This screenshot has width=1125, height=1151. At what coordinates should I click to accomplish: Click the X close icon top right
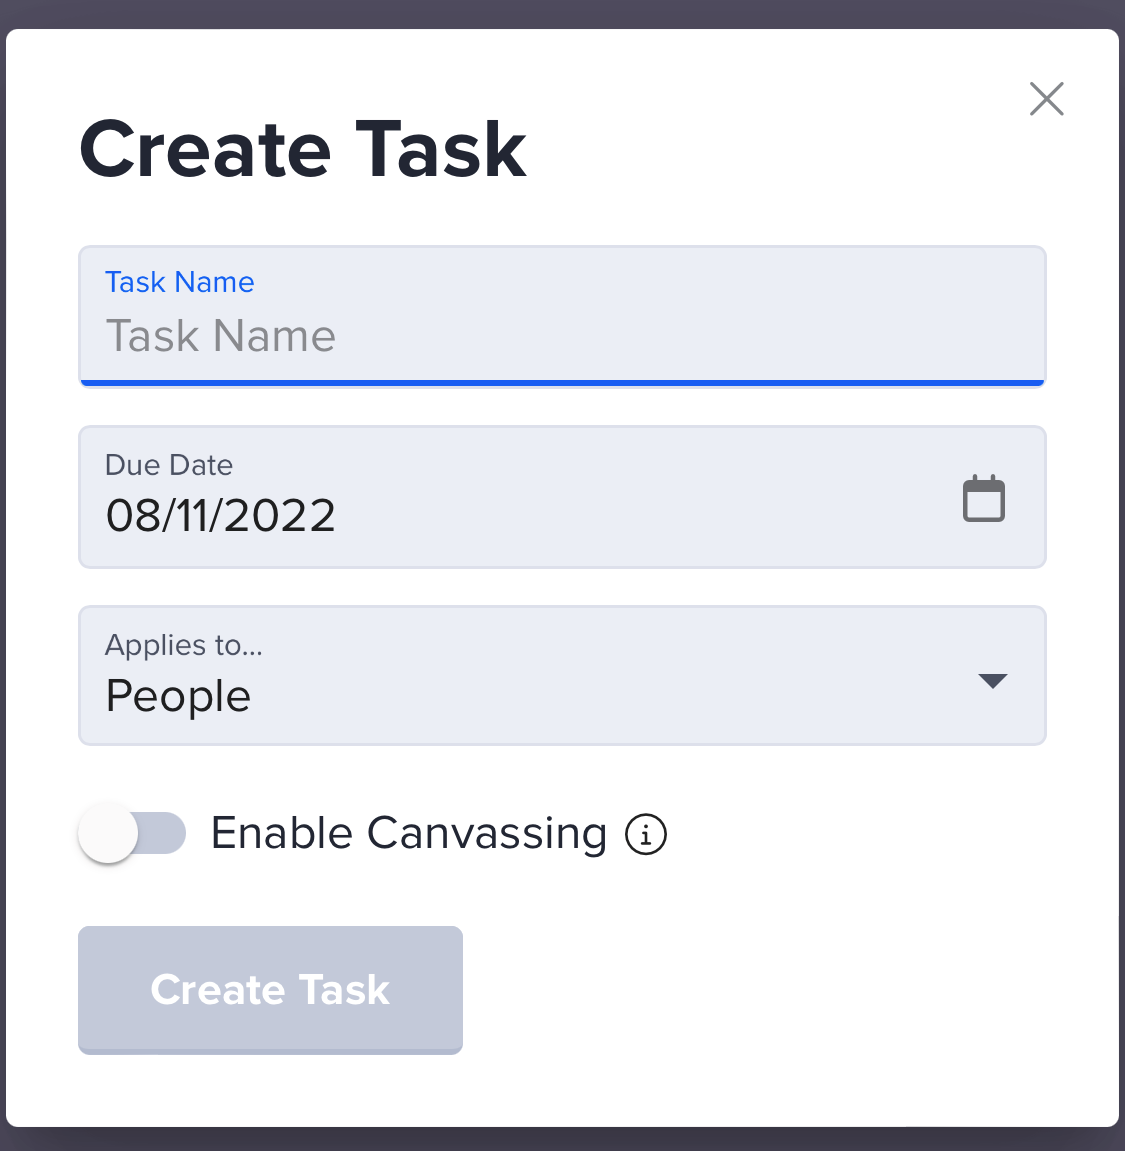[1046, 99]
